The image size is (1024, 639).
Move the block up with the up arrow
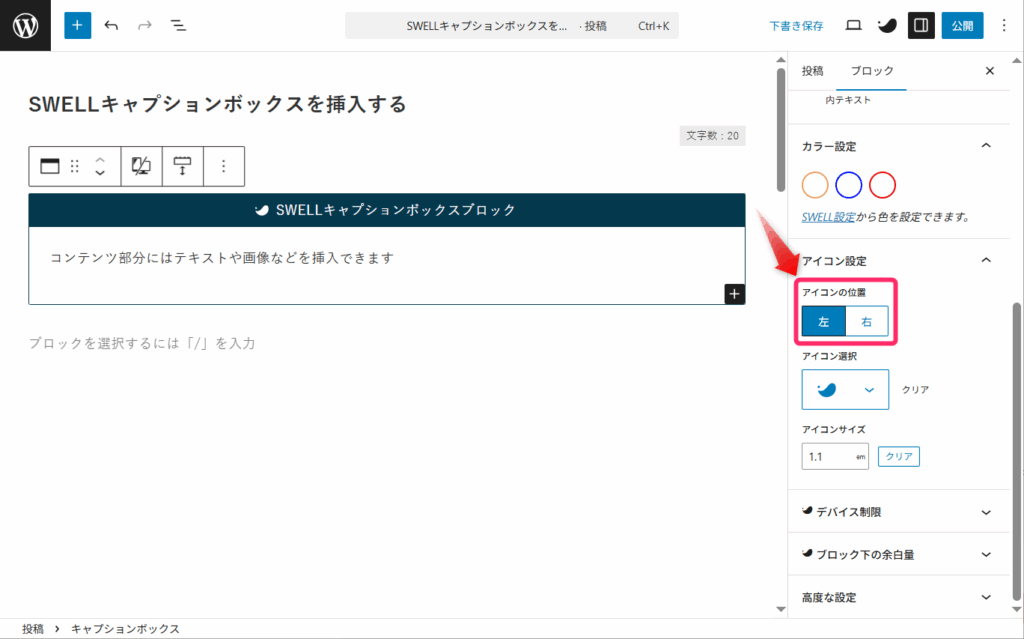pos(100,159)
